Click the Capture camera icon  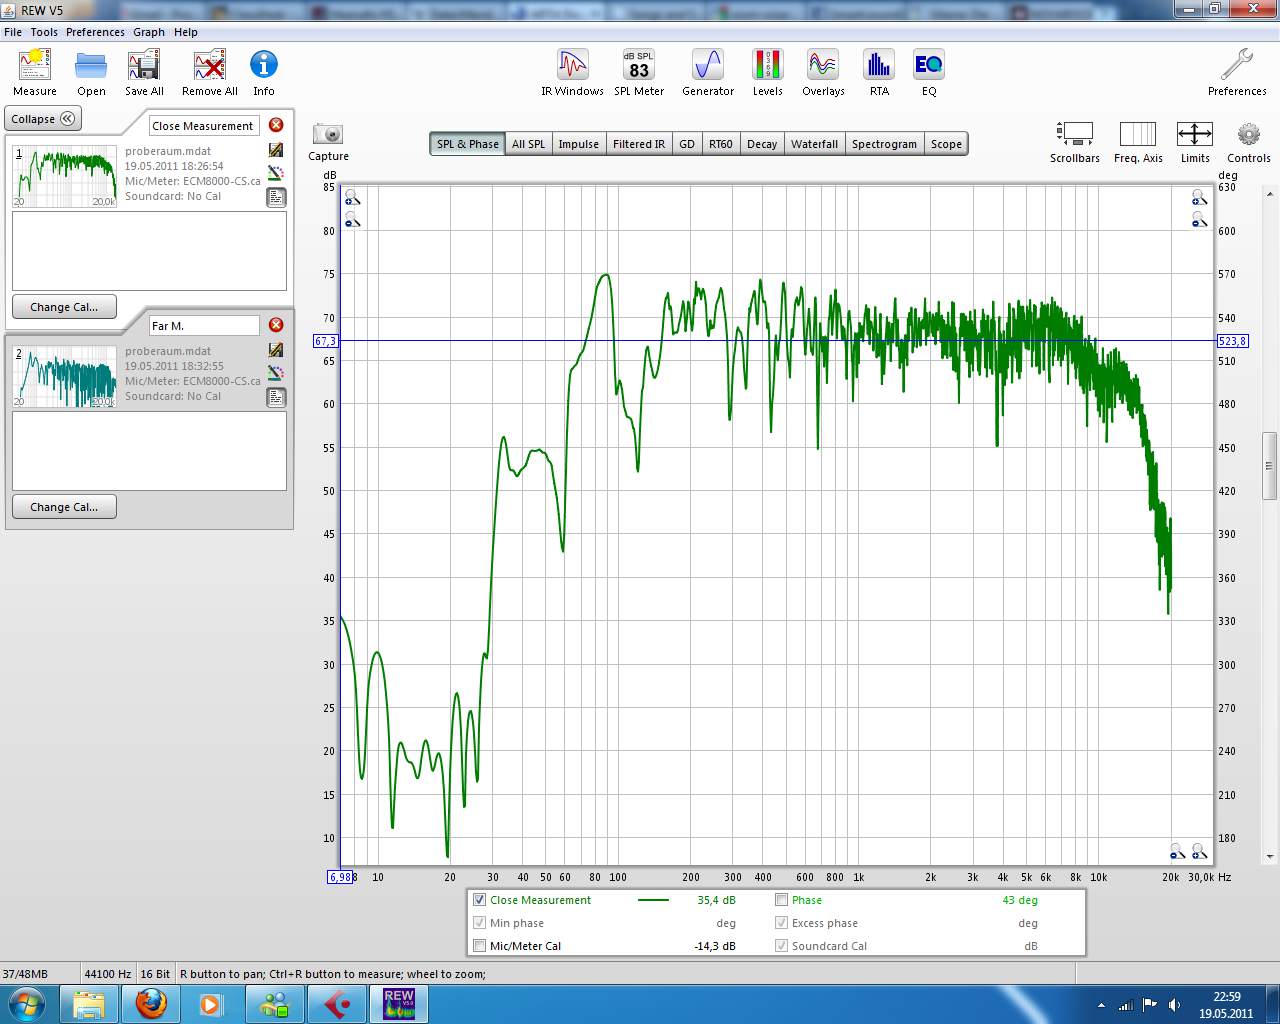(x=328, y=134)
